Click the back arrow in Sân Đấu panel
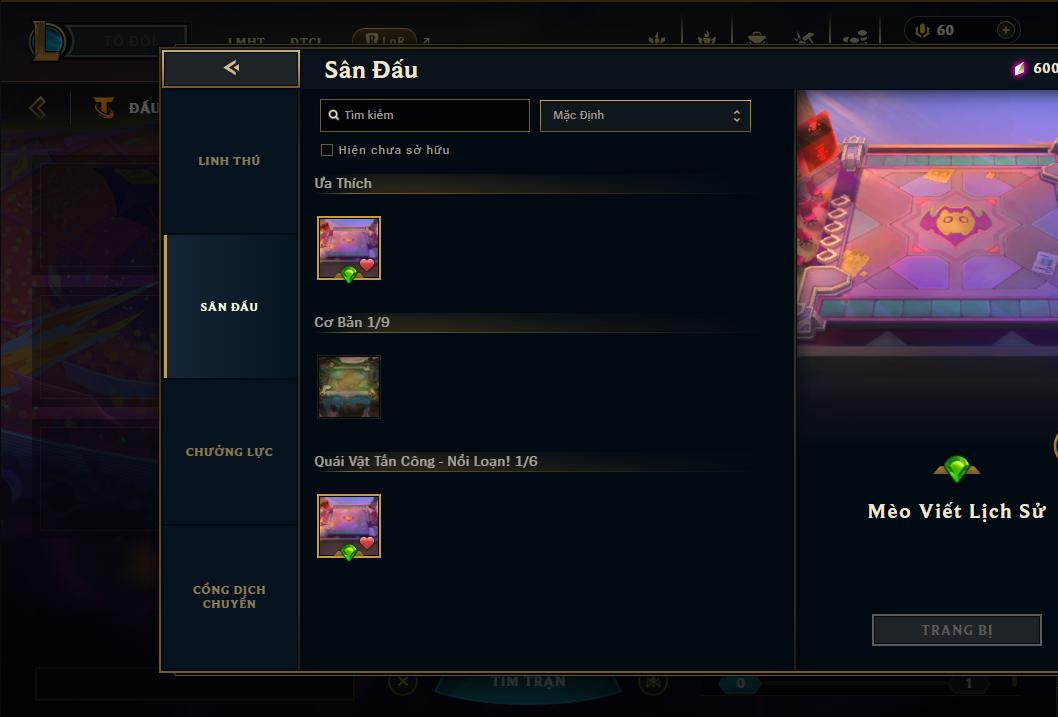The width and height of the screenshot is (1058, 717). coord(231,67)
